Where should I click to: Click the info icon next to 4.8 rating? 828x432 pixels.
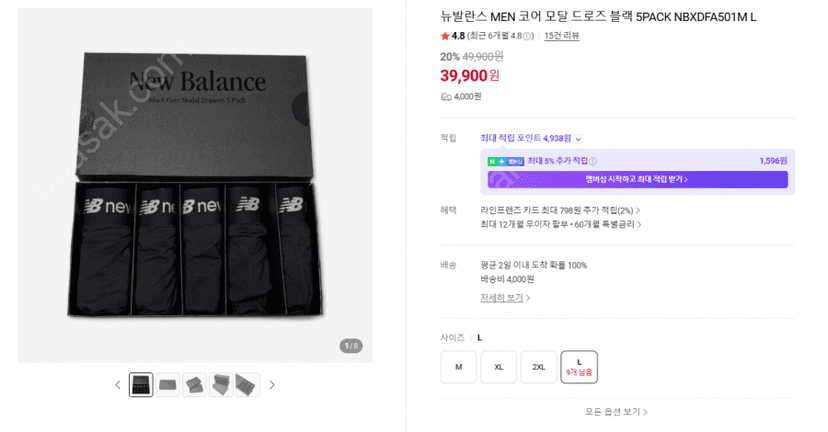coord(526,36)
